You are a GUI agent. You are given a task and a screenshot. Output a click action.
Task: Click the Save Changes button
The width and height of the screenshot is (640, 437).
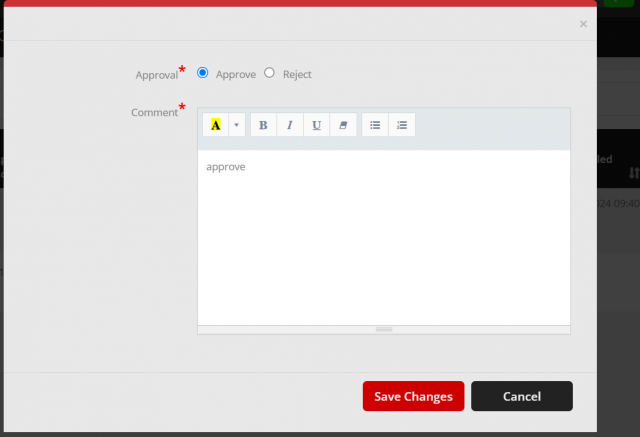coord(413,396)
